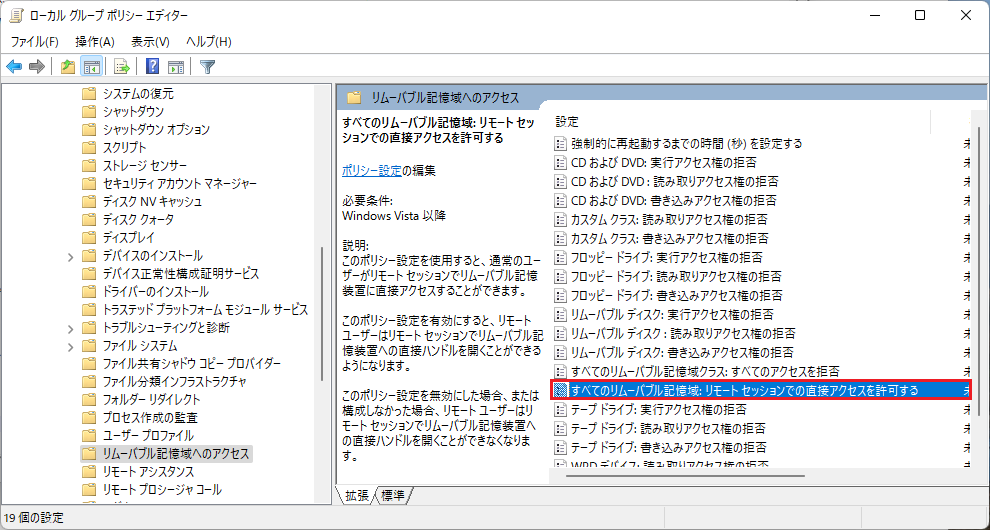Viewport: 990px width, 530px height.
Task: Click the Export list toolbar icon
Action: [121, 67]
